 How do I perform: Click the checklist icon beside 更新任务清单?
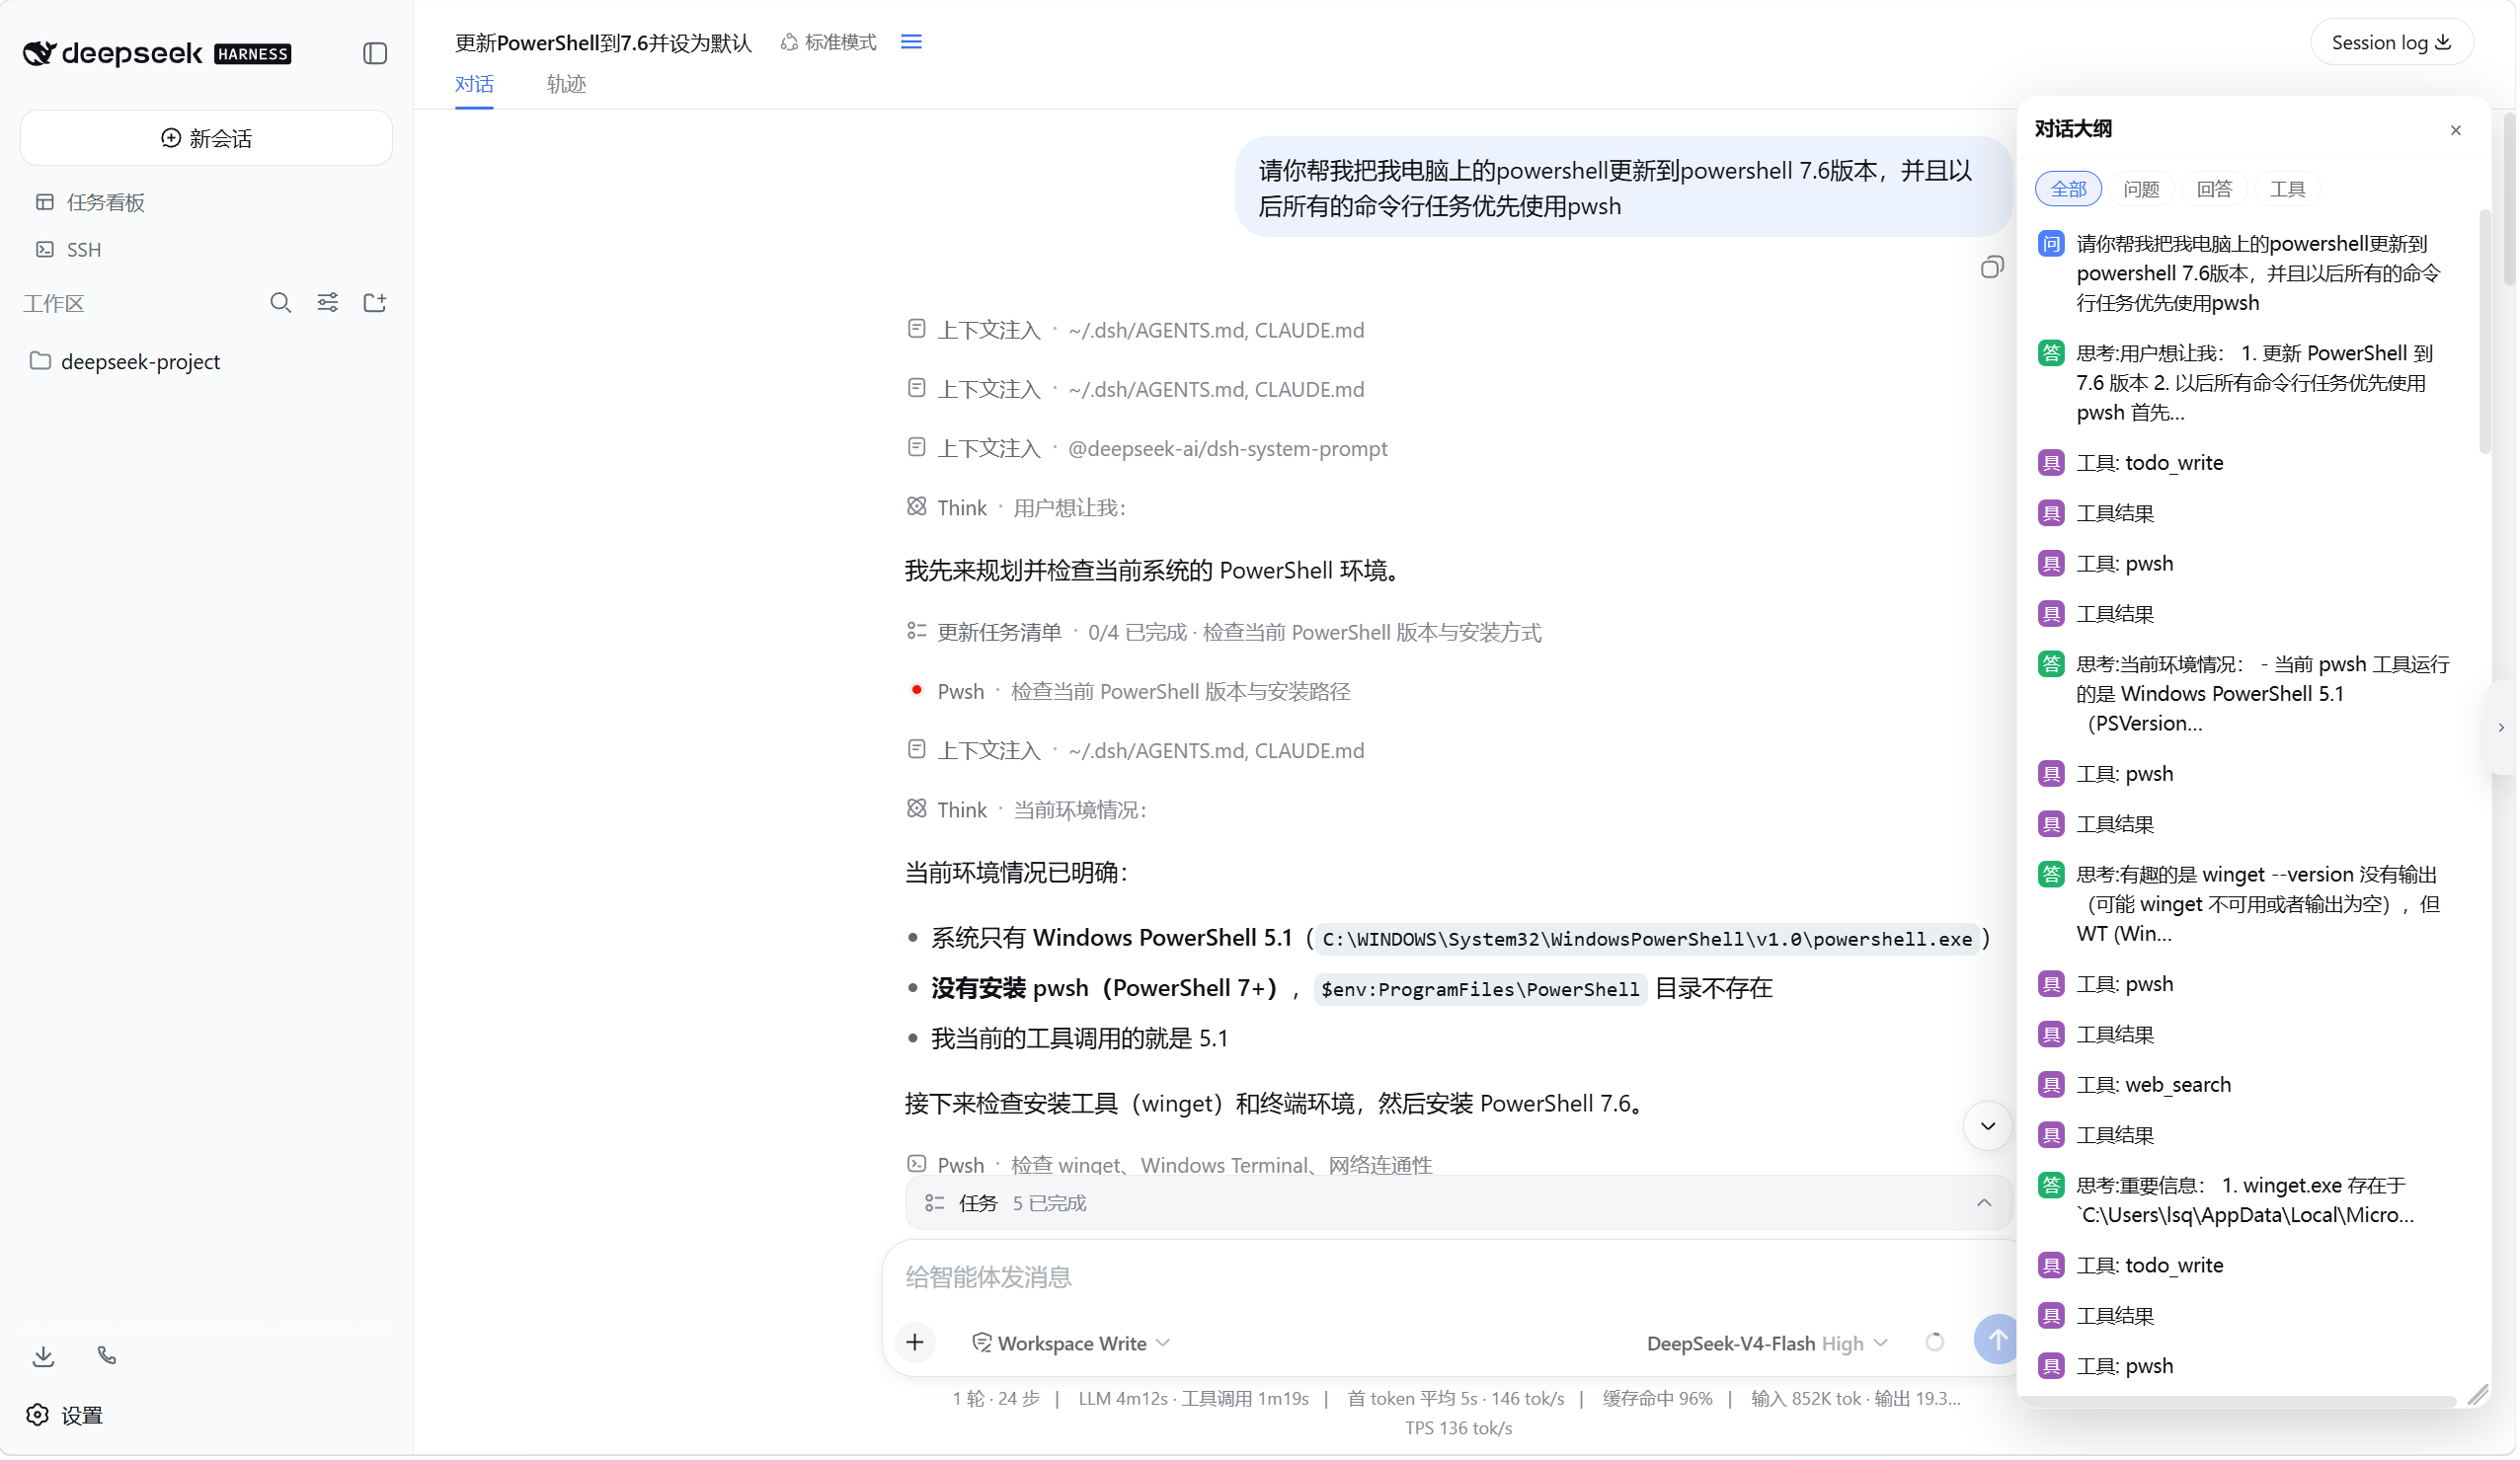[917, 631]
